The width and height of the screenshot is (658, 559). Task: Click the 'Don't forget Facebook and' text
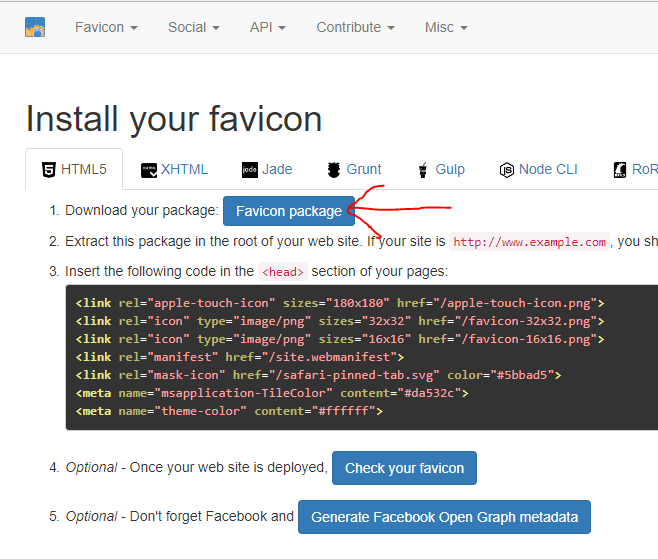click(x=212, y=516)
